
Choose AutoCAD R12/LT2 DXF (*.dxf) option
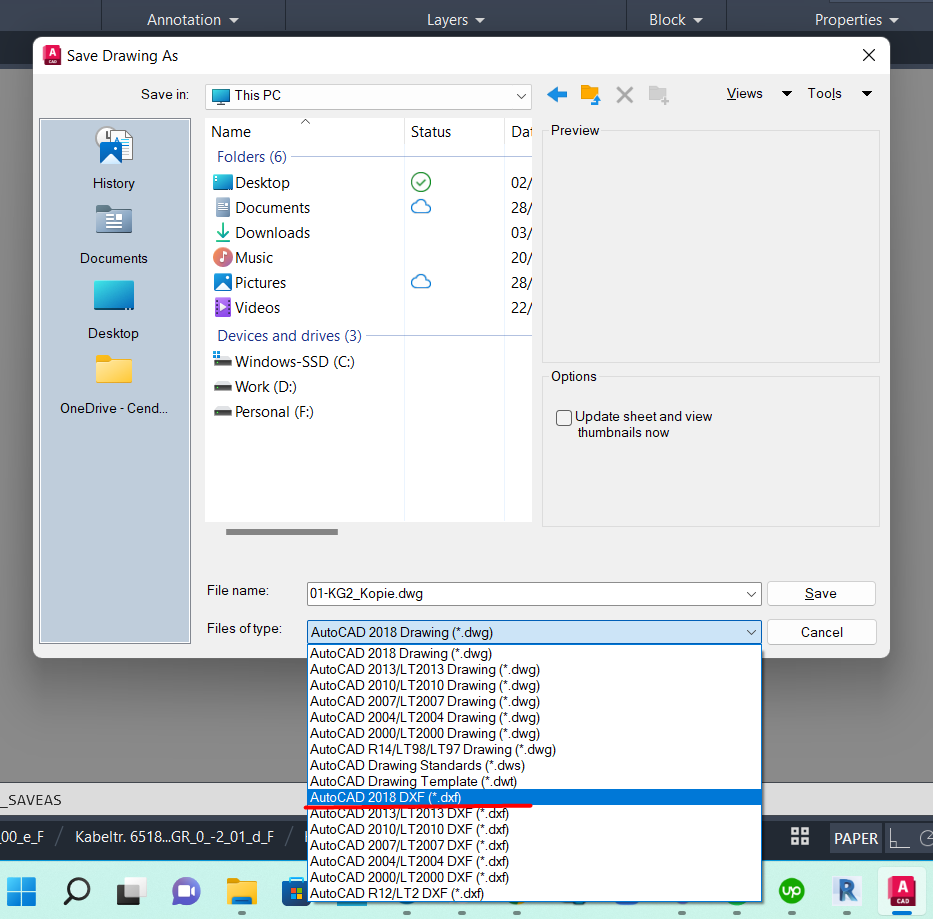point(534,893)
